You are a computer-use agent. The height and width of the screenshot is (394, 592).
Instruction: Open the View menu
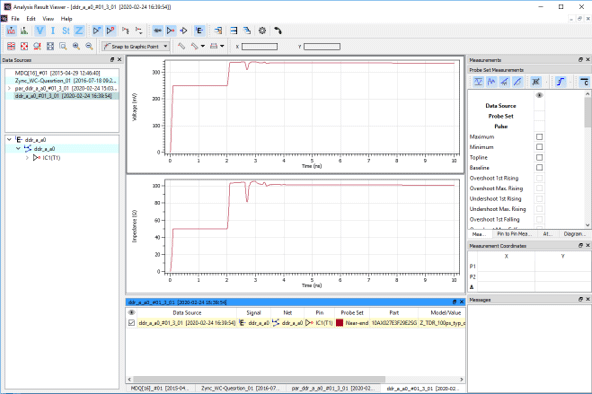tap(48, 18)
